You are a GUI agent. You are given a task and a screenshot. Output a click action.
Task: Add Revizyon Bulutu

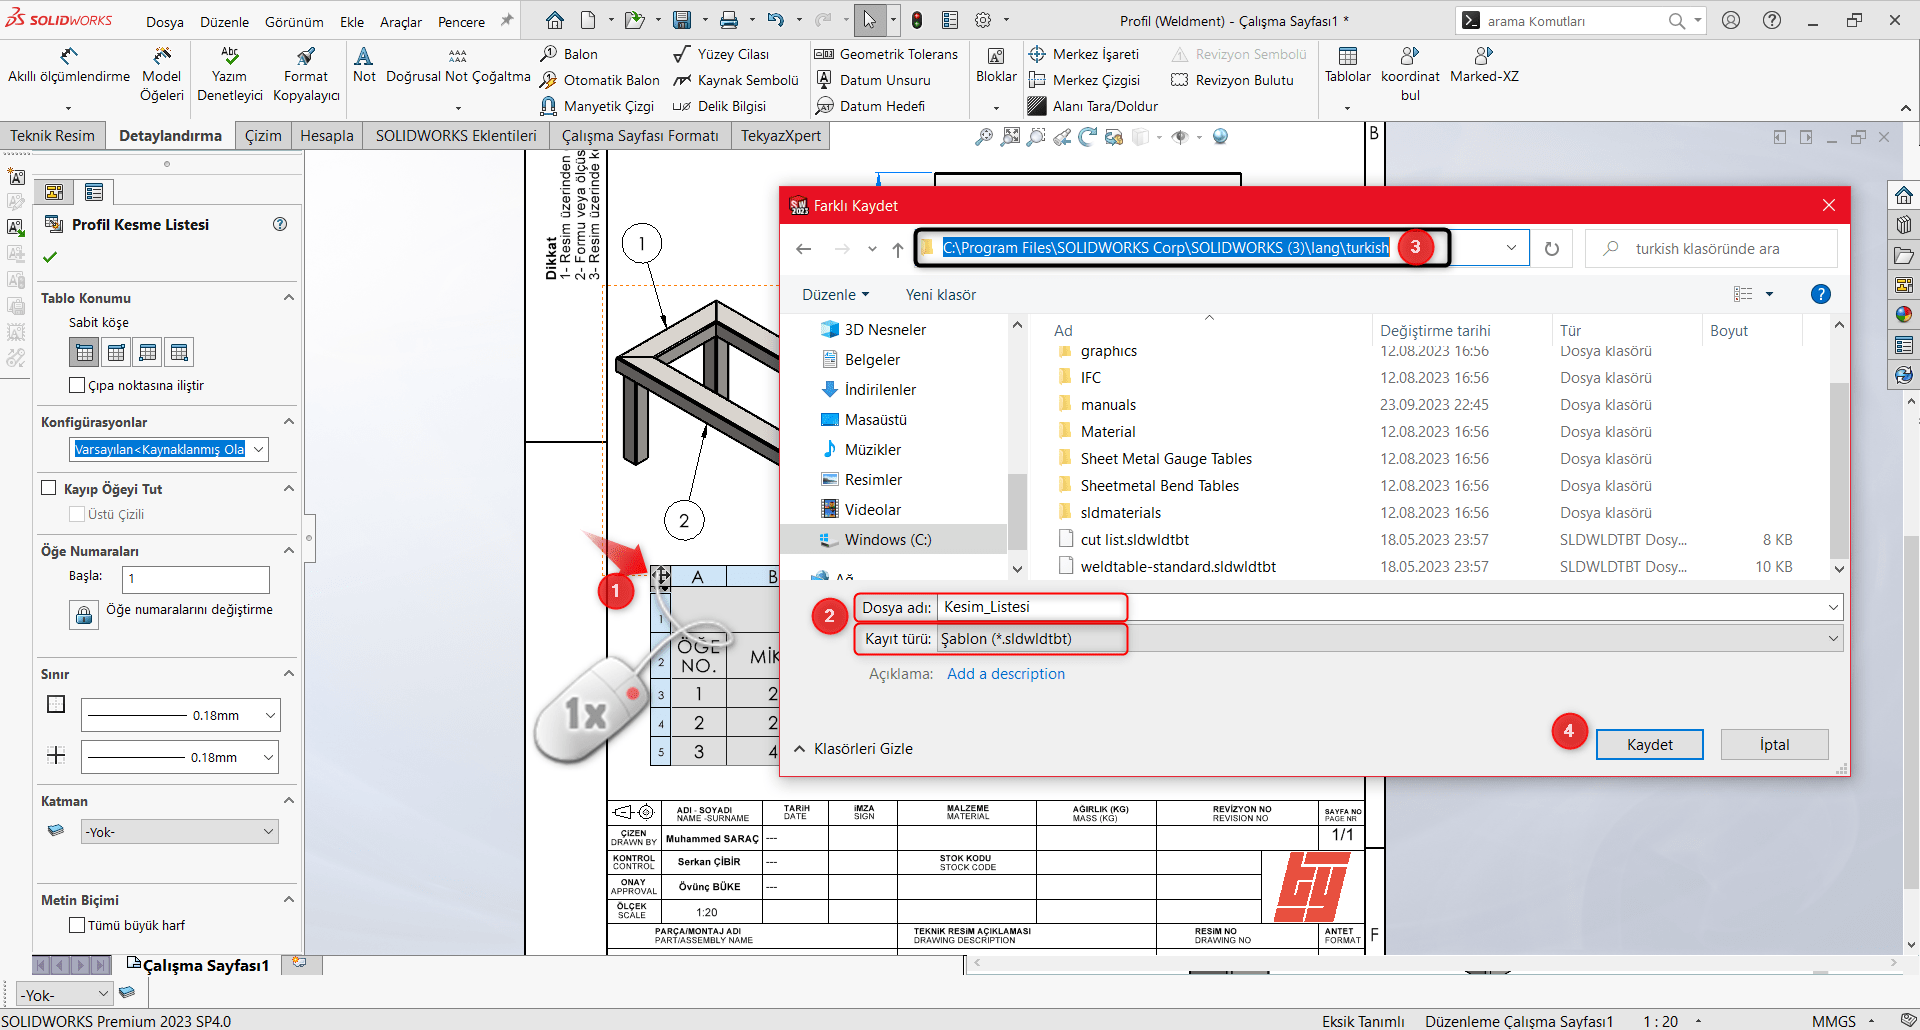click(x=1232, y=80)
